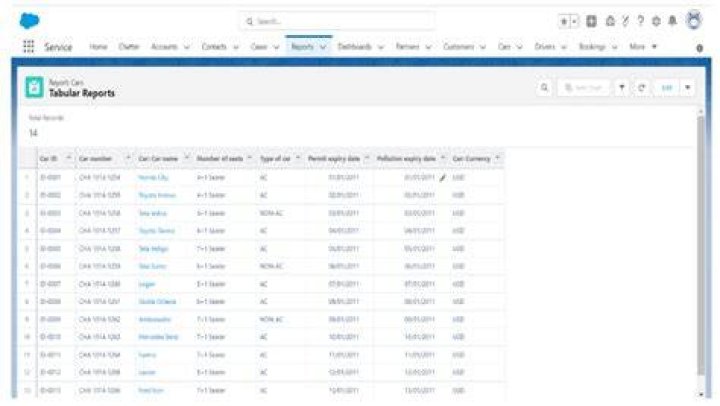This screenshot has width=720, height=406.
Task: Open the Permit expiry date column menu arrow
Action: click(366, 158)
